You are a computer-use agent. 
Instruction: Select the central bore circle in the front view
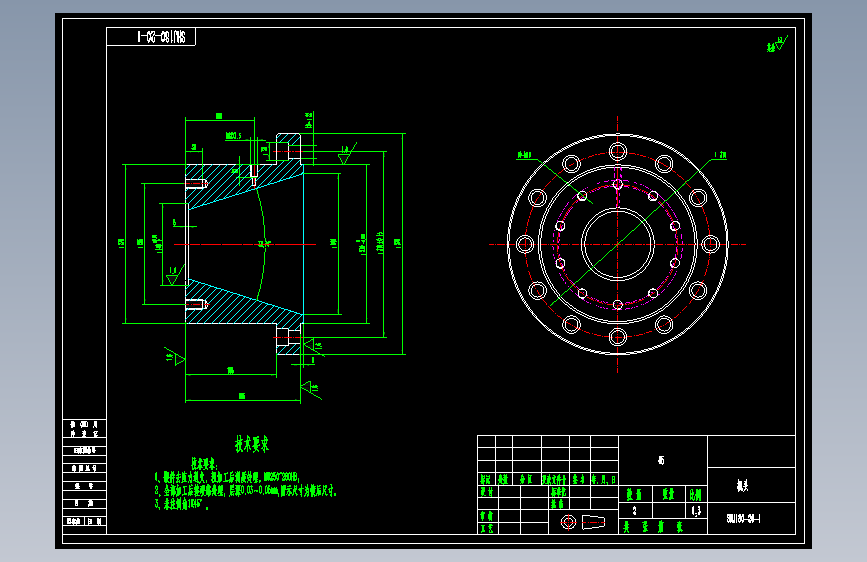pyautogui.click(x=618, y=244)
